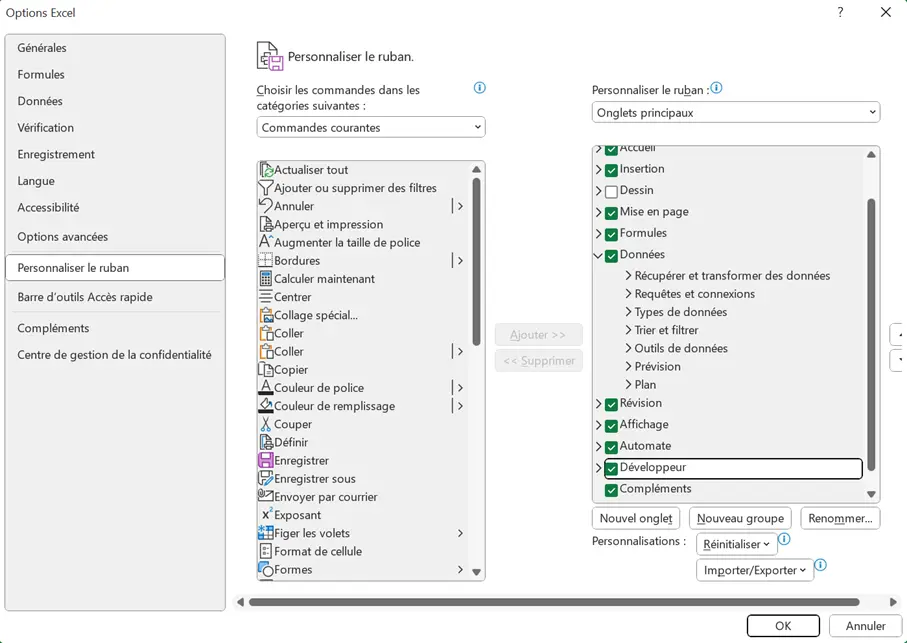Collapse the Données tree node

599,255
